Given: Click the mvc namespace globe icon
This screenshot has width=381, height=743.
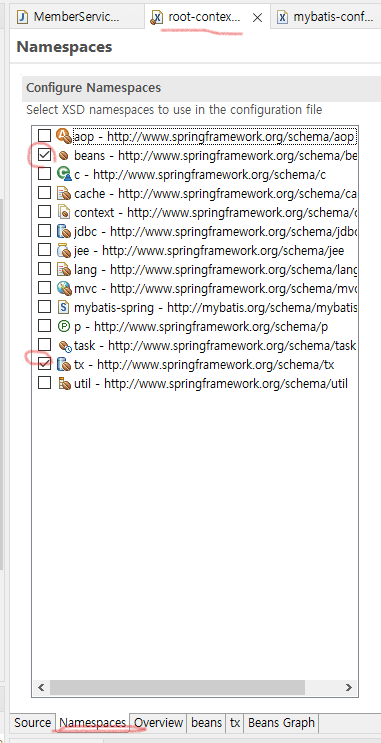Looking at the screenshot, I should pos(64,288).
